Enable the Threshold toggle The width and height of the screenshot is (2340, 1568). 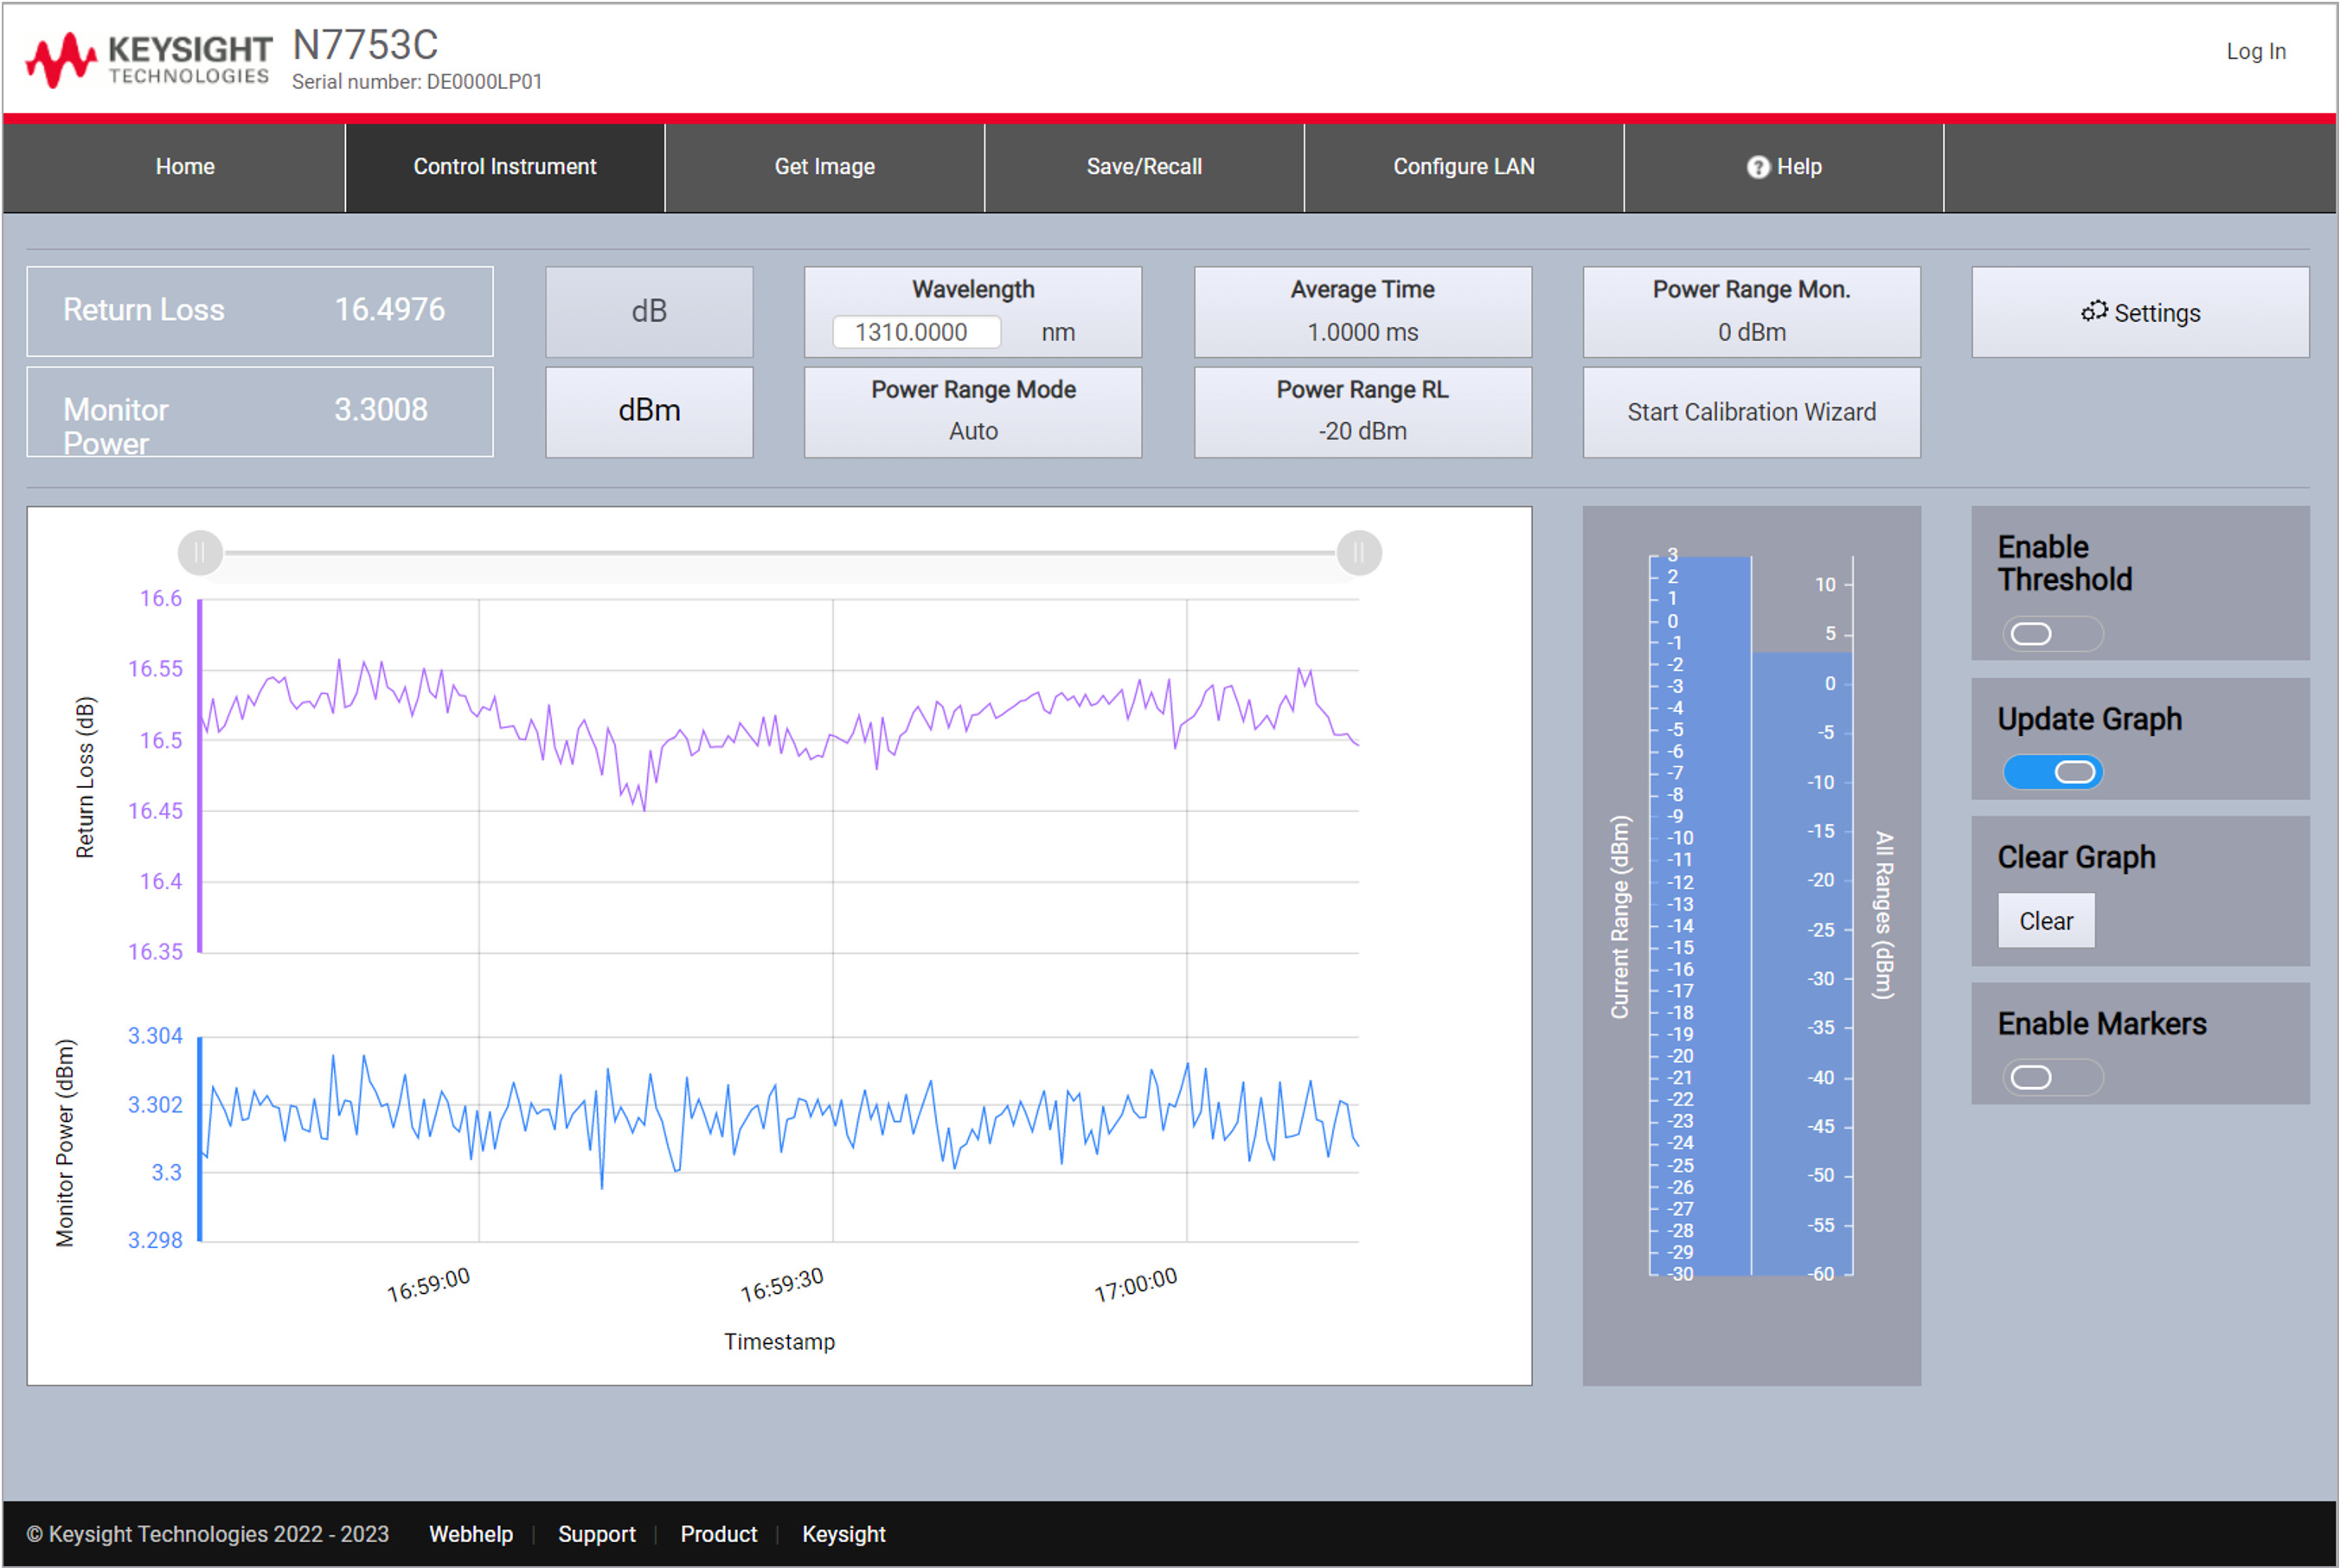(x=2052, y=634)
